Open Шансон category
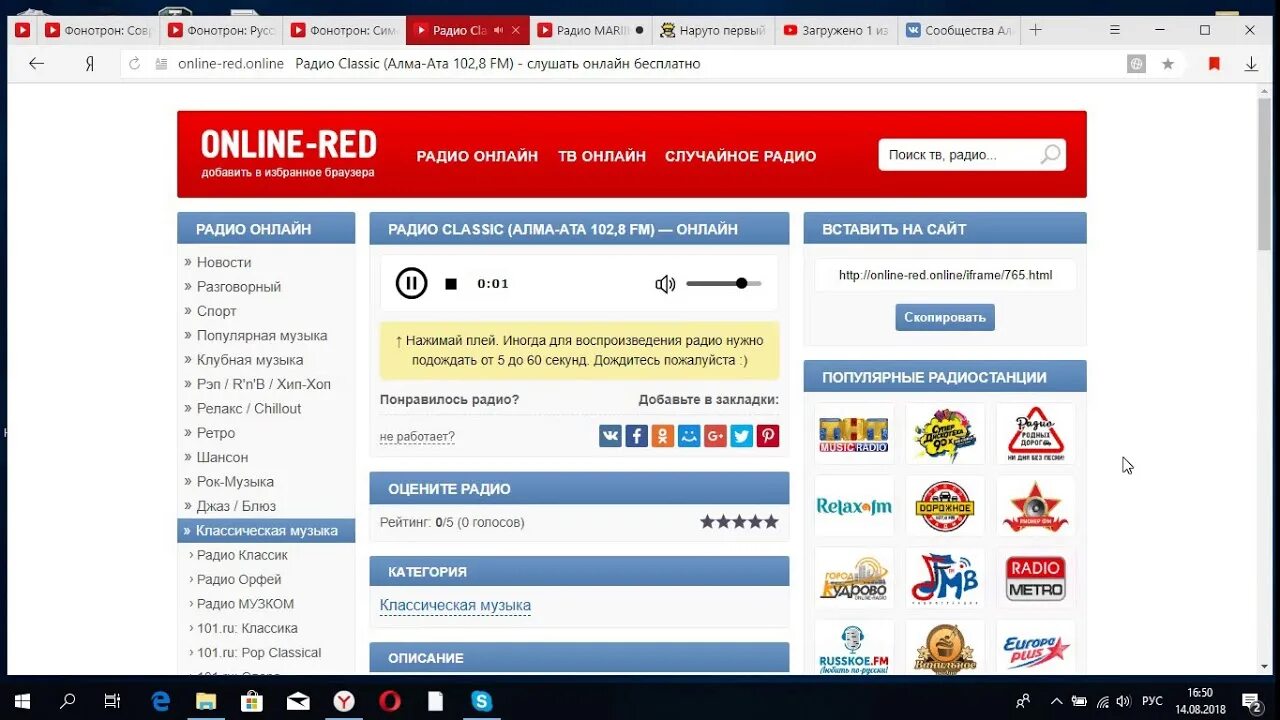Viewport: 1280px width, 720px height. [222, 457]
